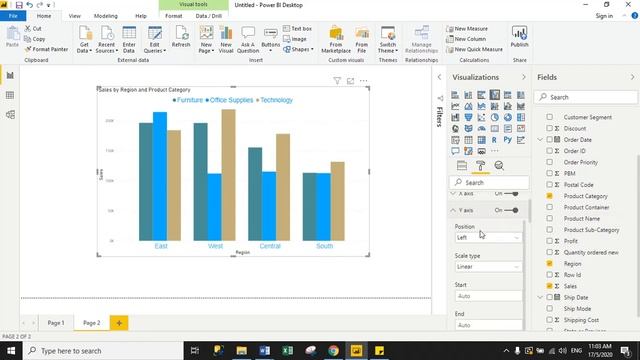Select the table visual
This screenshot has height=360, width=640.
(468, 140)
